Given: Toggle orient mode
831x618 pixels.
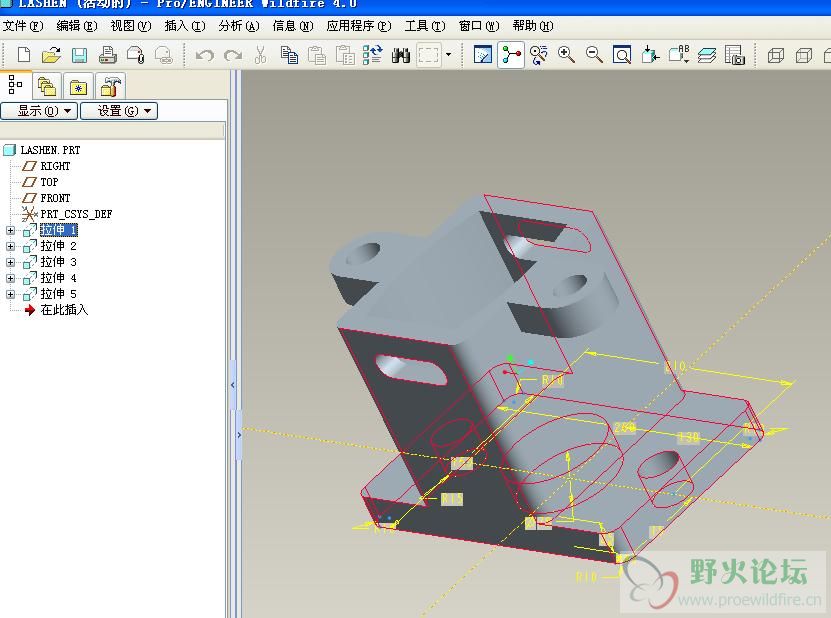Looking at the screenshot, I should 538,55.
